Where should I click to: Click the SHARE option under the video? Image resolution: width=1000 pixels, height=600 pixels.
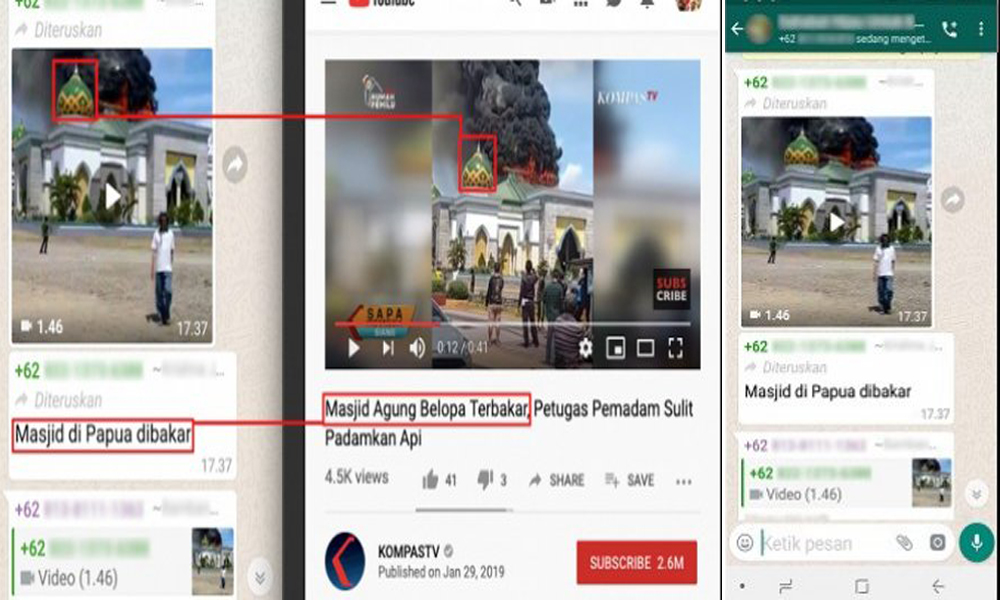coord(556,480)
